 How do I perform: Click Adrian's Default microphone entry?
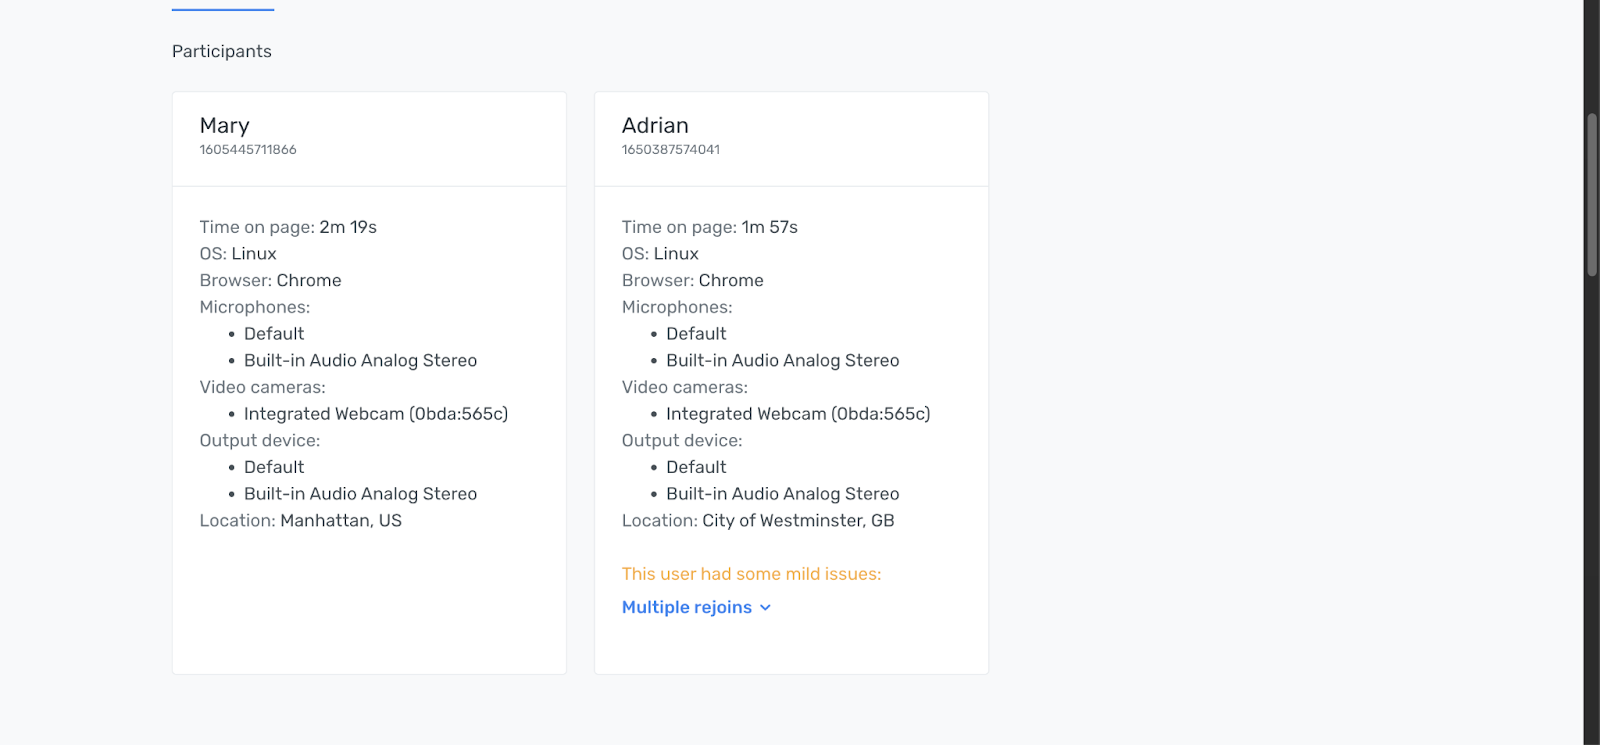(696, 334)
